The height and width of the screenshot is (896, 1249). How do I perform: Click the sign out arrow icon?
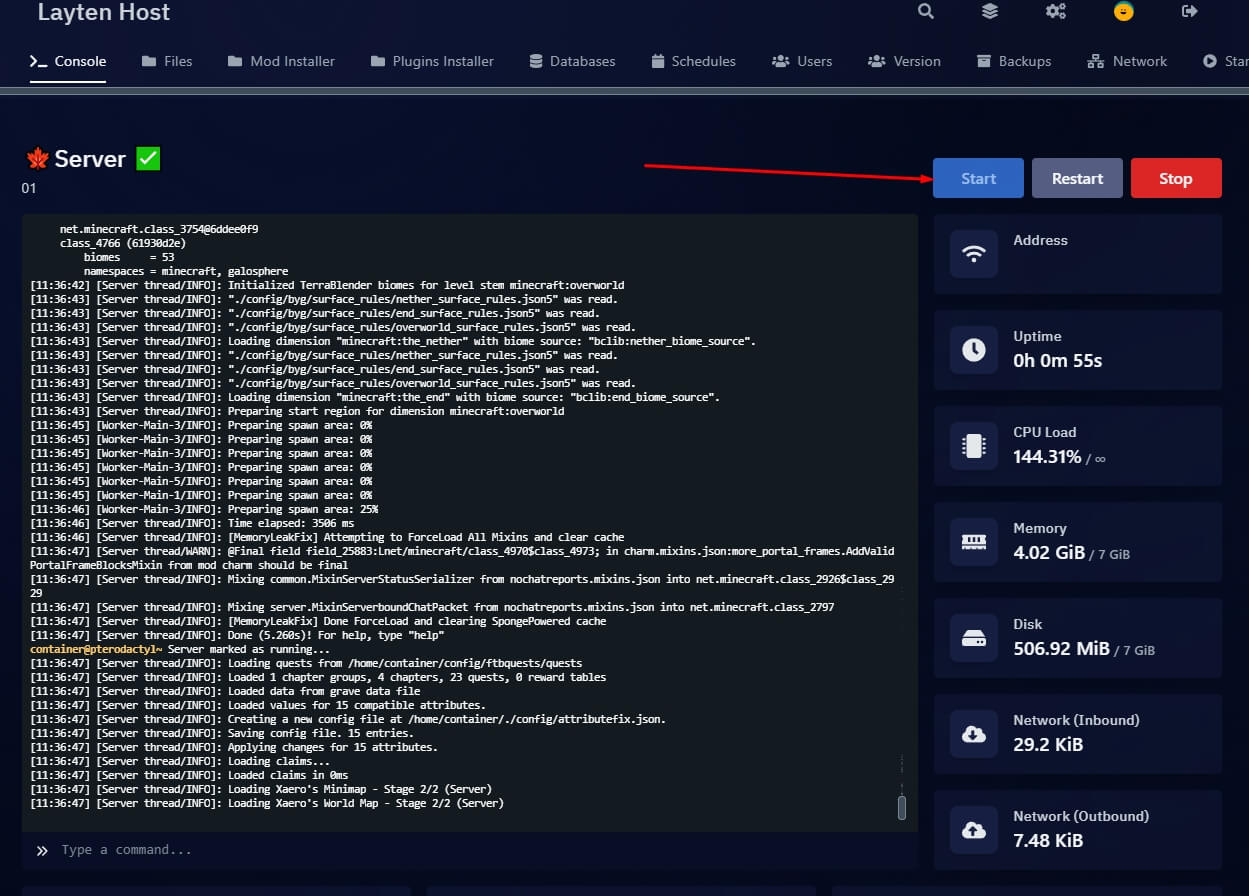point(1189,11)
